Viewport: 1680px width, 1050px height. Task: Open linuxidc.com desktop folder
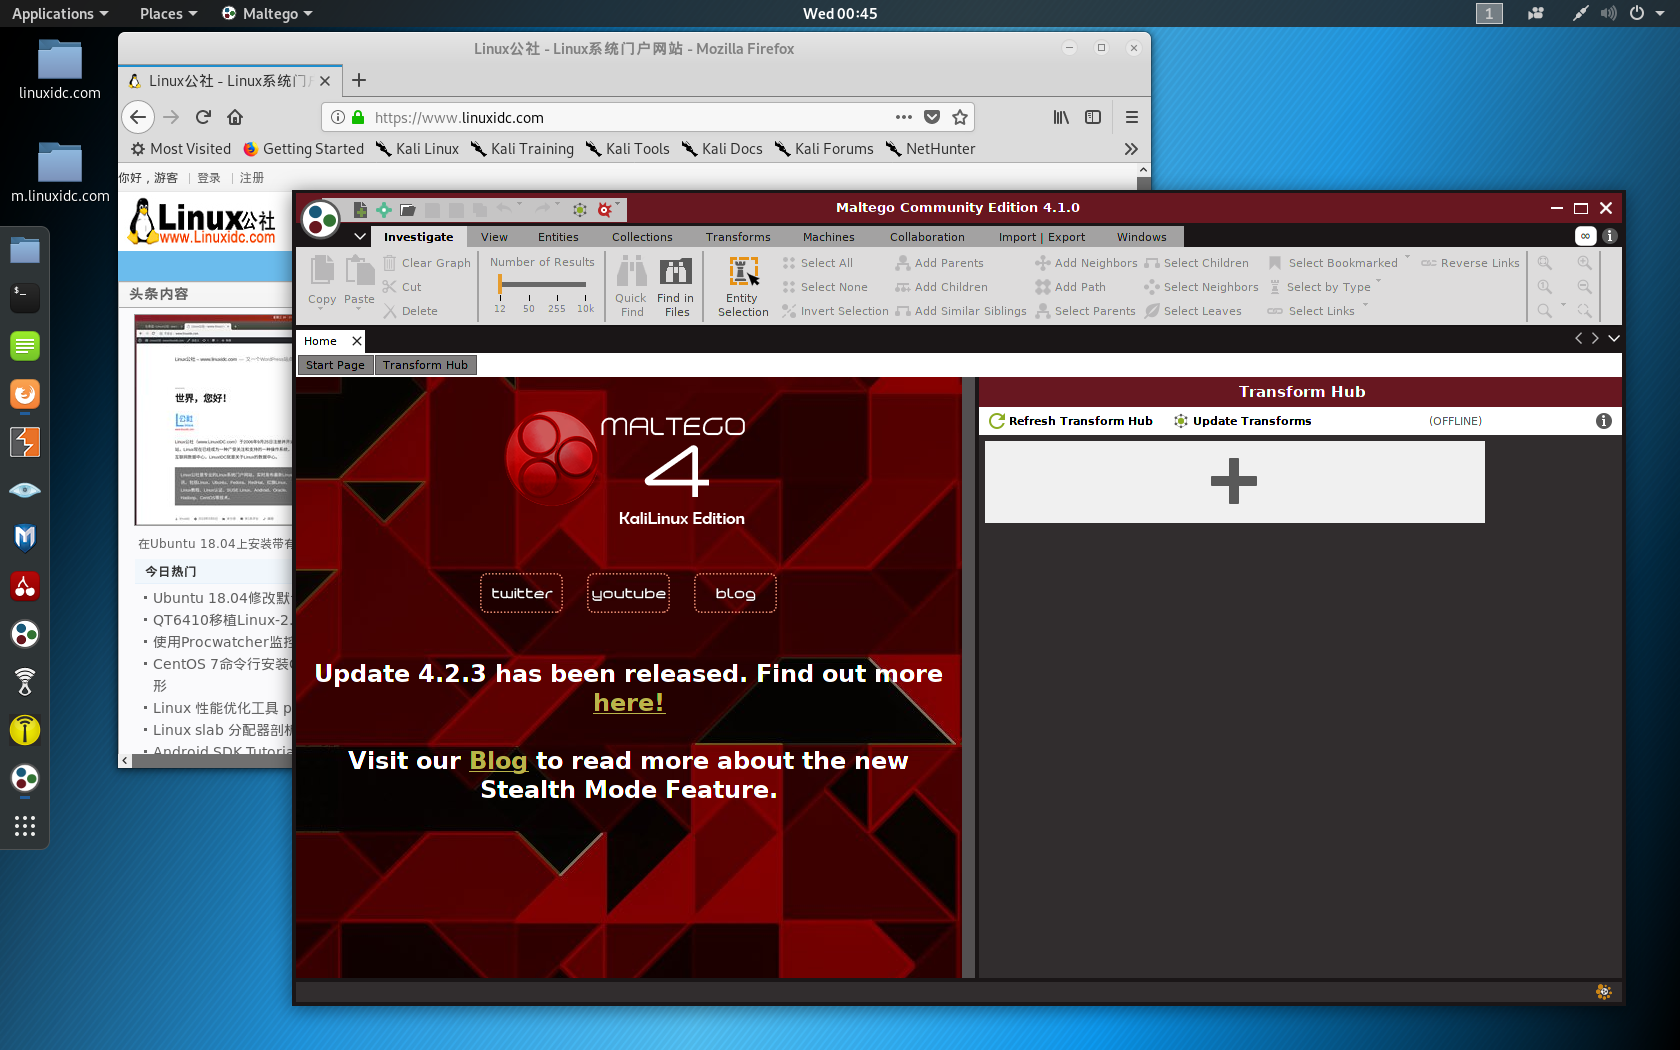point(60,70)
